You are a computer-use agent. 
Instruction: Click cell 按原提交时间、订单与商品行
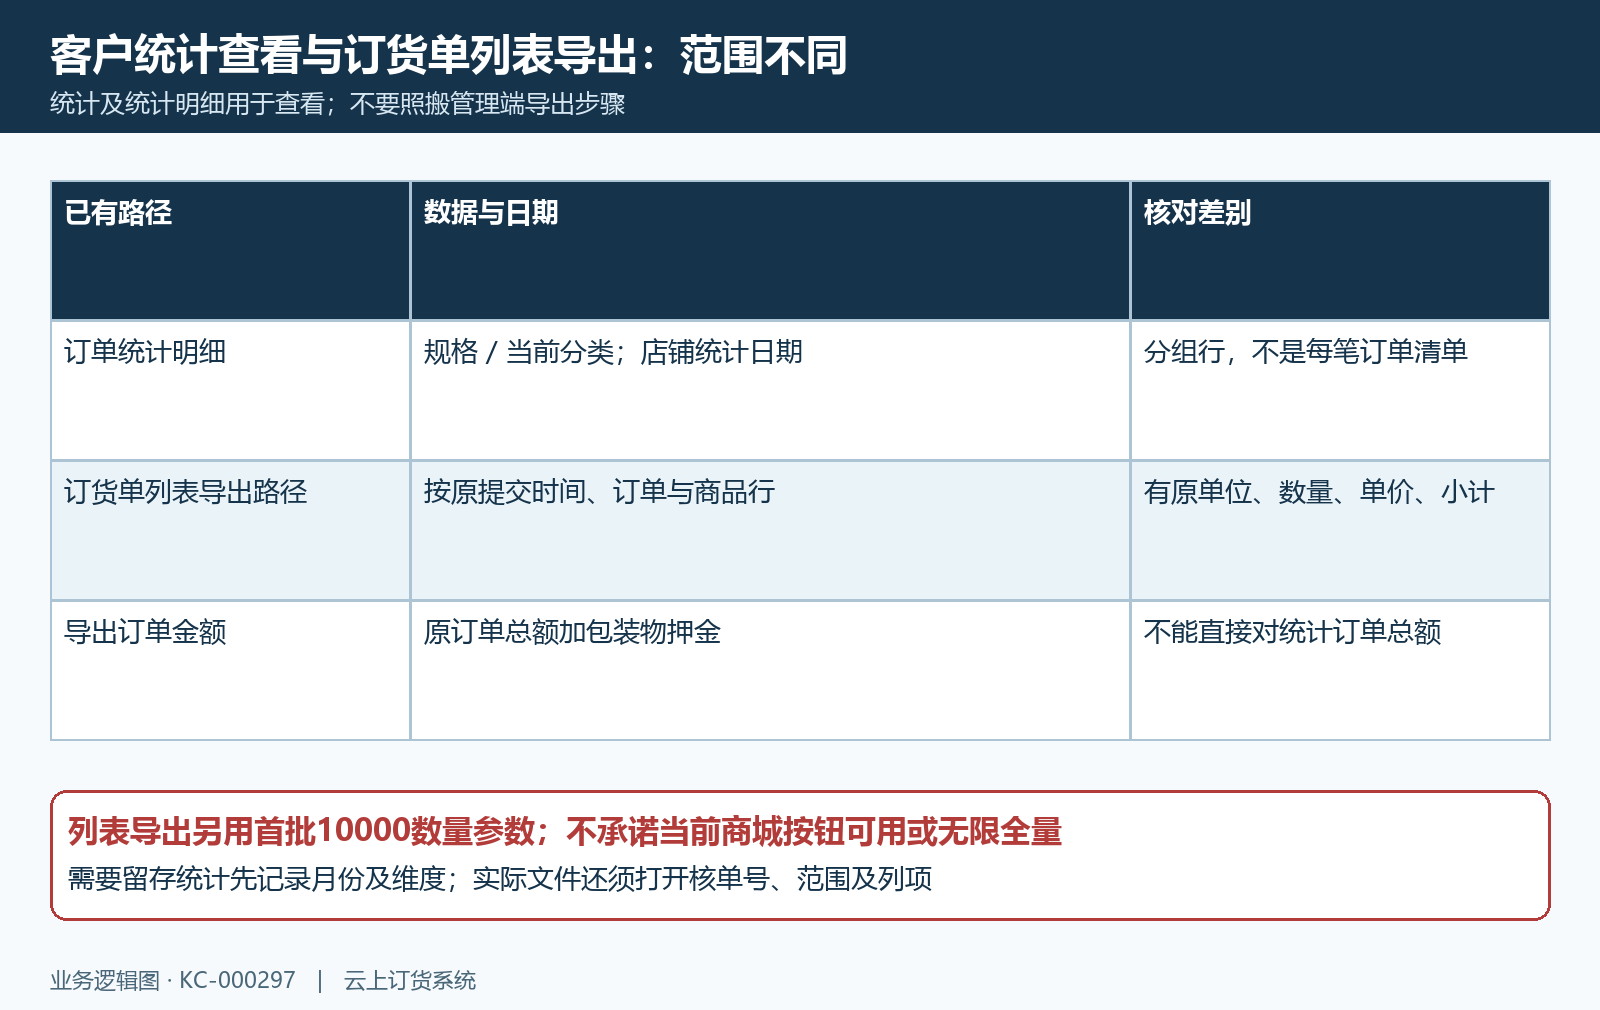click(x=770, y=530)
